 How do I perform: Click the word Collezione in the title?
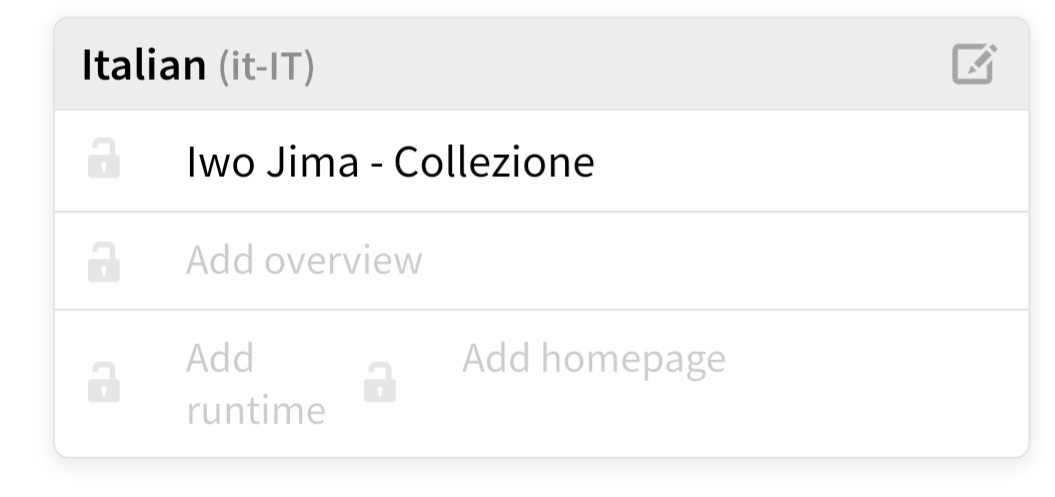pyautogui.click(x=494, y=161)
